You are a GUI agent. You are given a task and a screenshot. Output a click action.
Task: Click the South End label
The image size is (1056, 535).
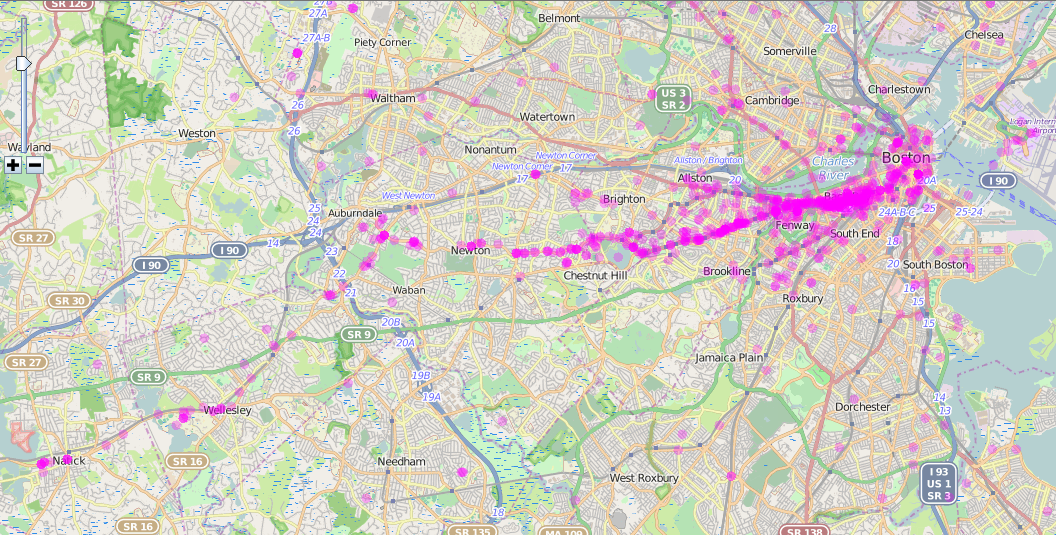pos(855,234)
